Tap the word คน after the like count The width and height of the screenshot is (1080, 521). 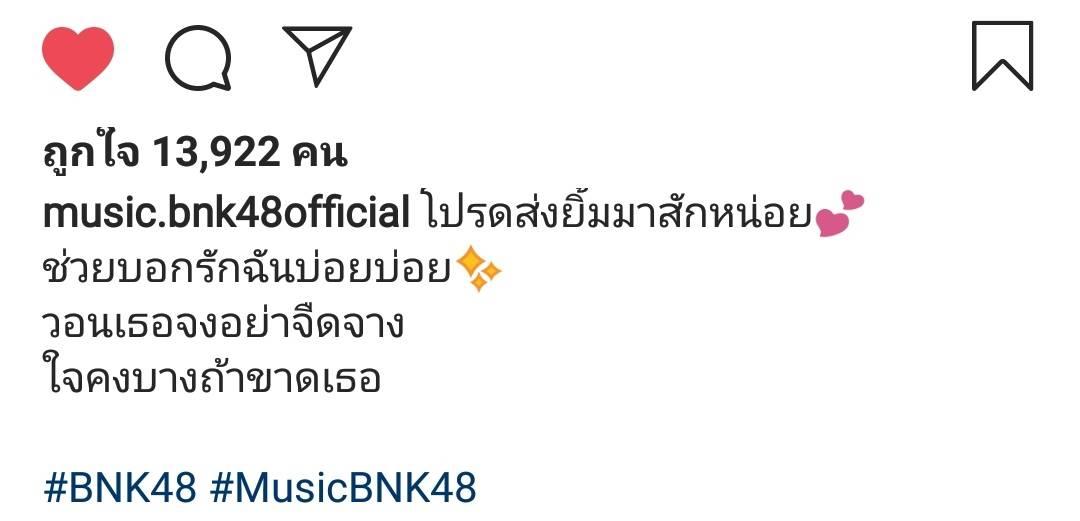[x=319, y=154]
